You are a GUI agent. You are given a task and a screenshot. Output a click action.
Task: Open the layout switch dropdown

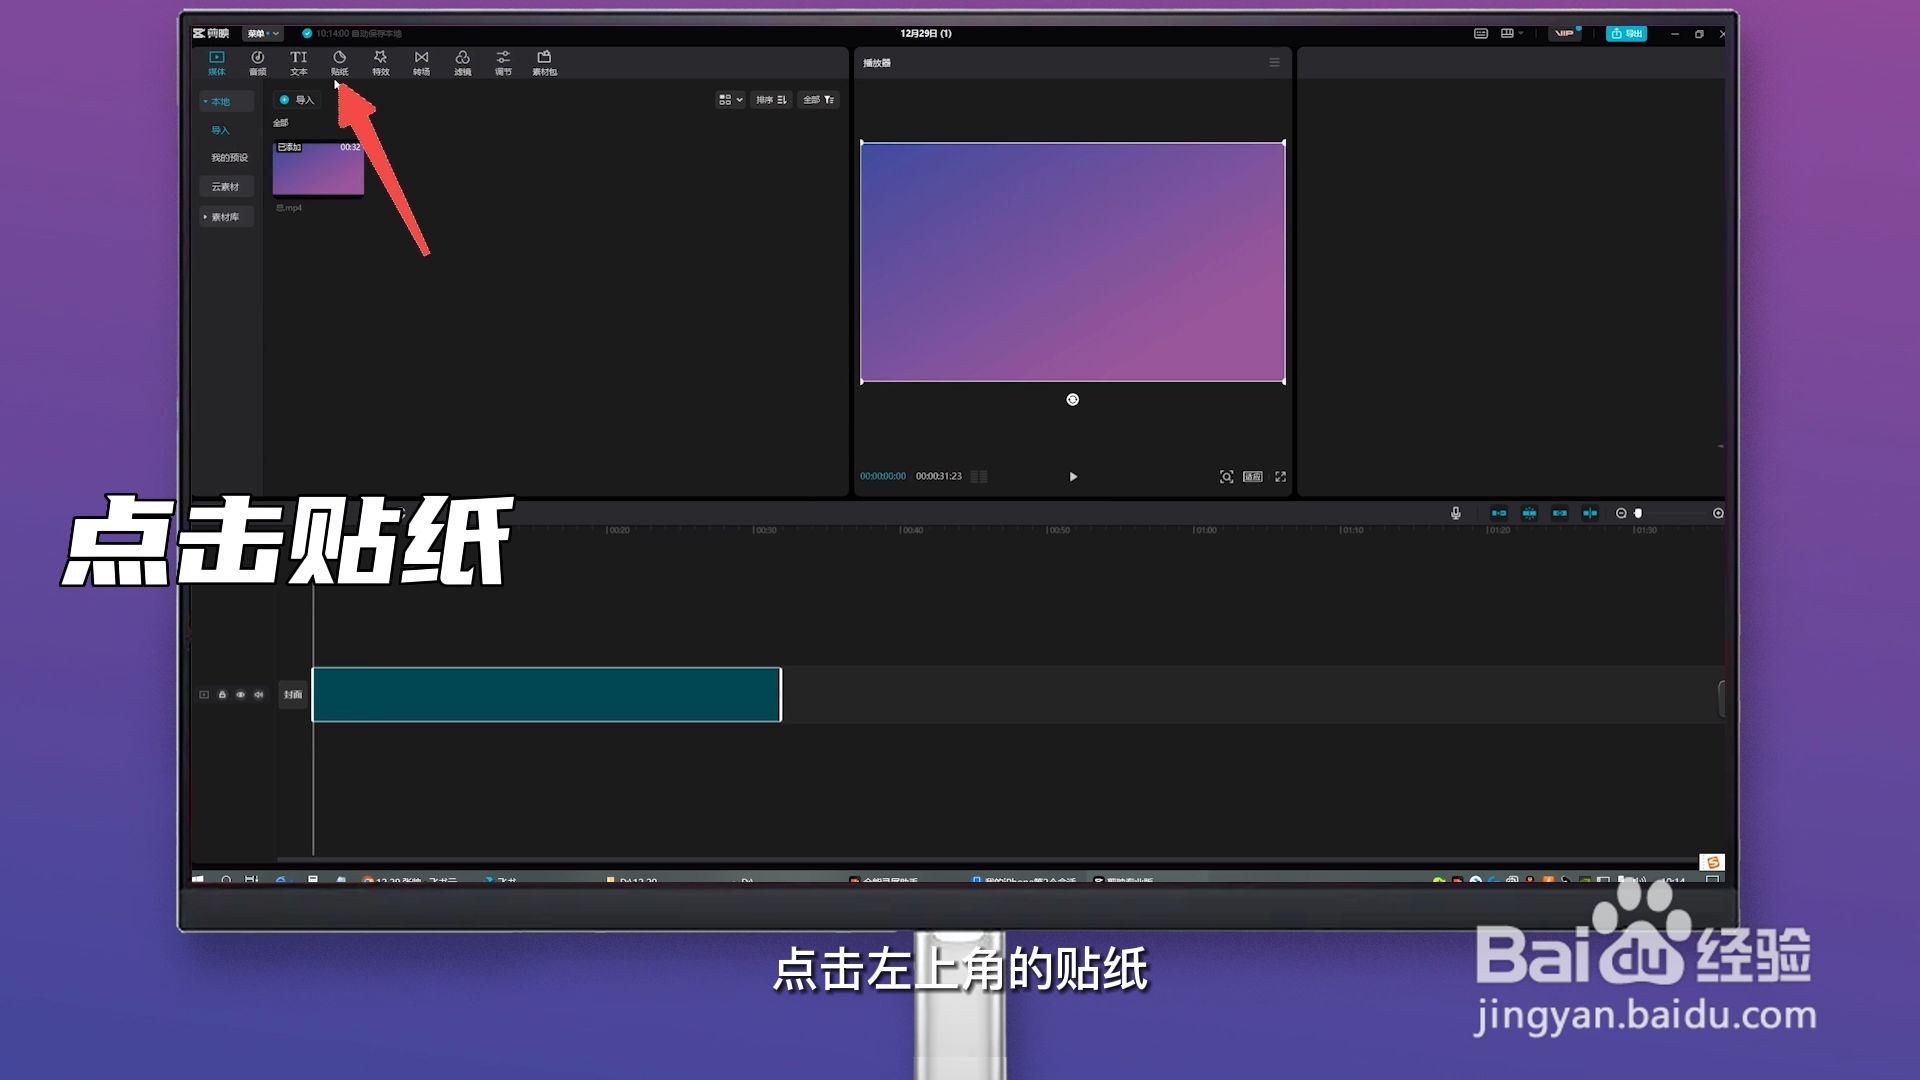[x=1511, y=33]
